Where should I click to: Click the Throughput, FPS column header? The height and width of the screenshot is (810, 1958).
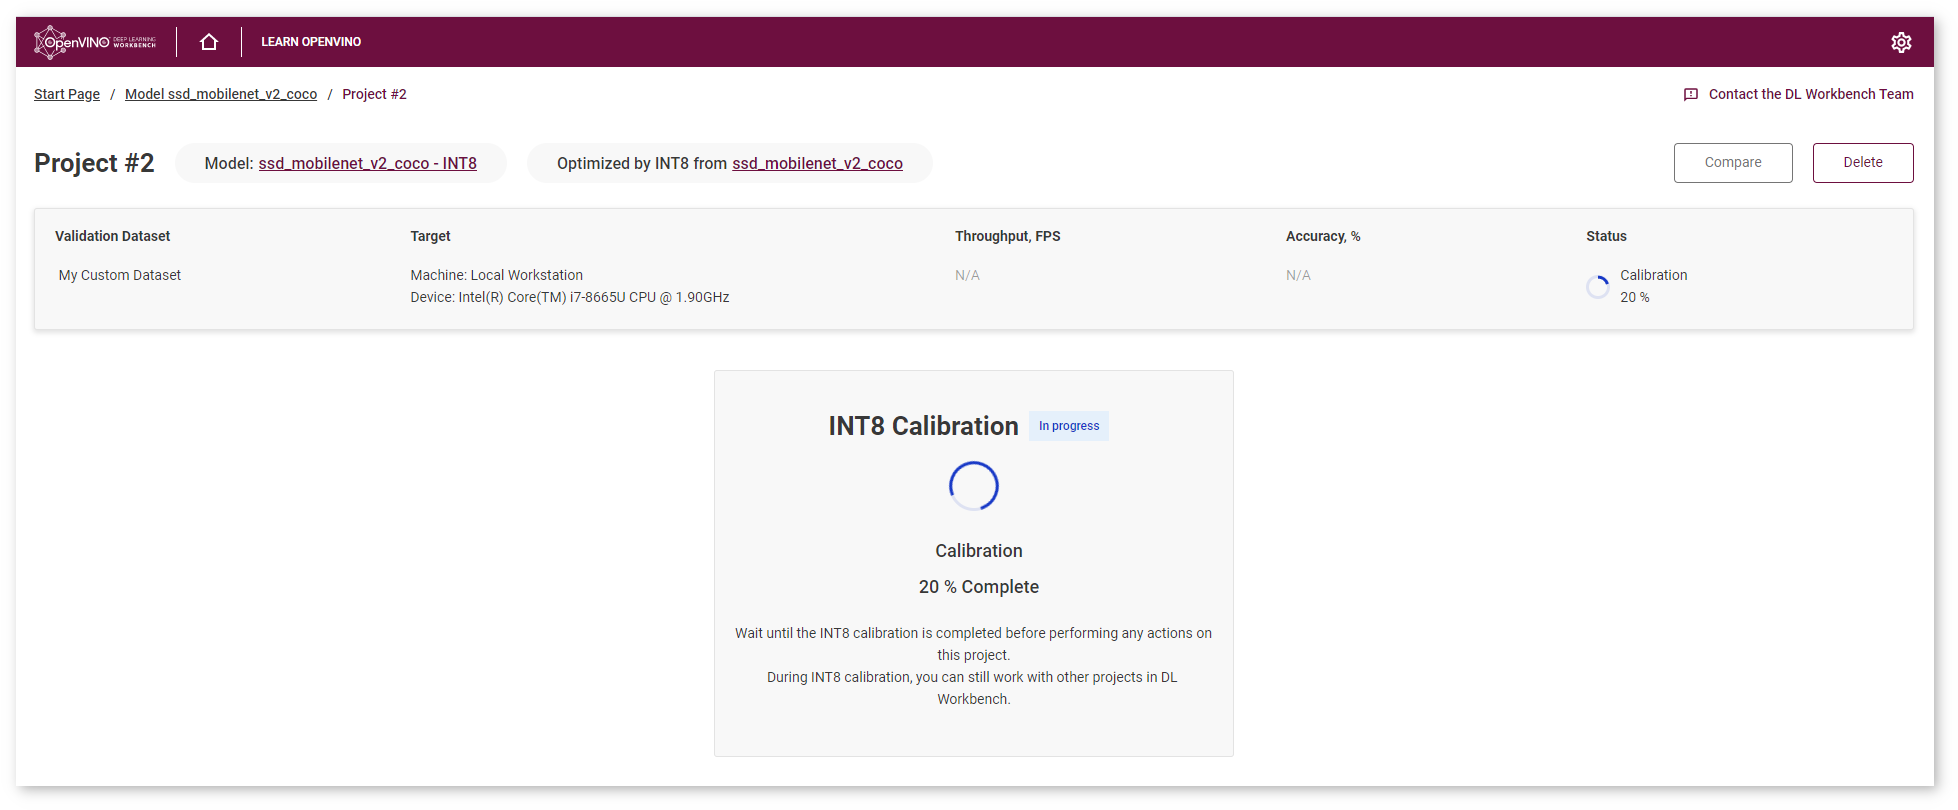pyautogui.click(x=1007, y=236)
